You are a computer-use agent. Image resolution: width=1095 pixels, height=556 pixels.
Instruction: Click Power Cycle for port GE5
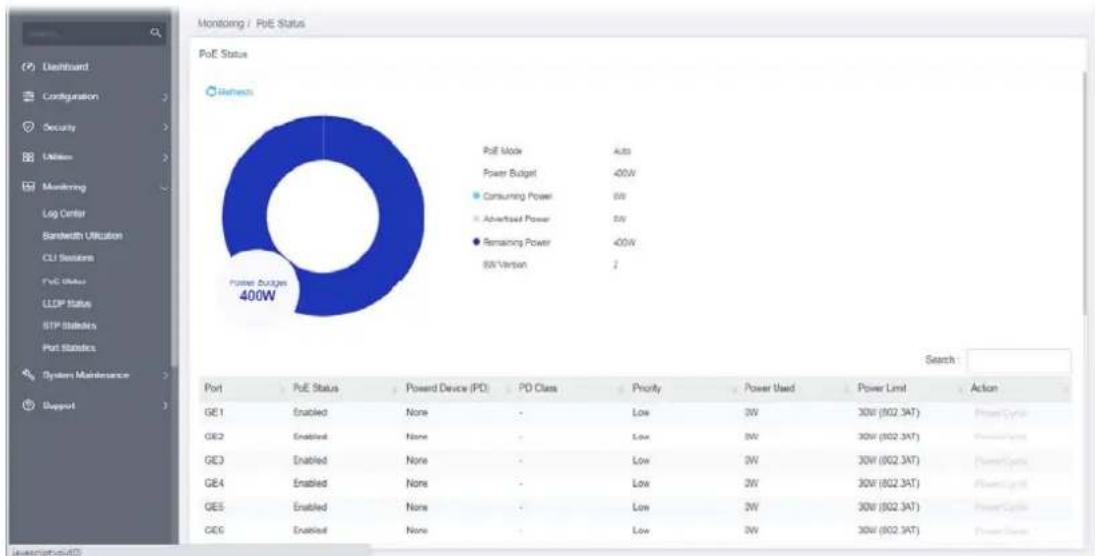point(1000,506)
